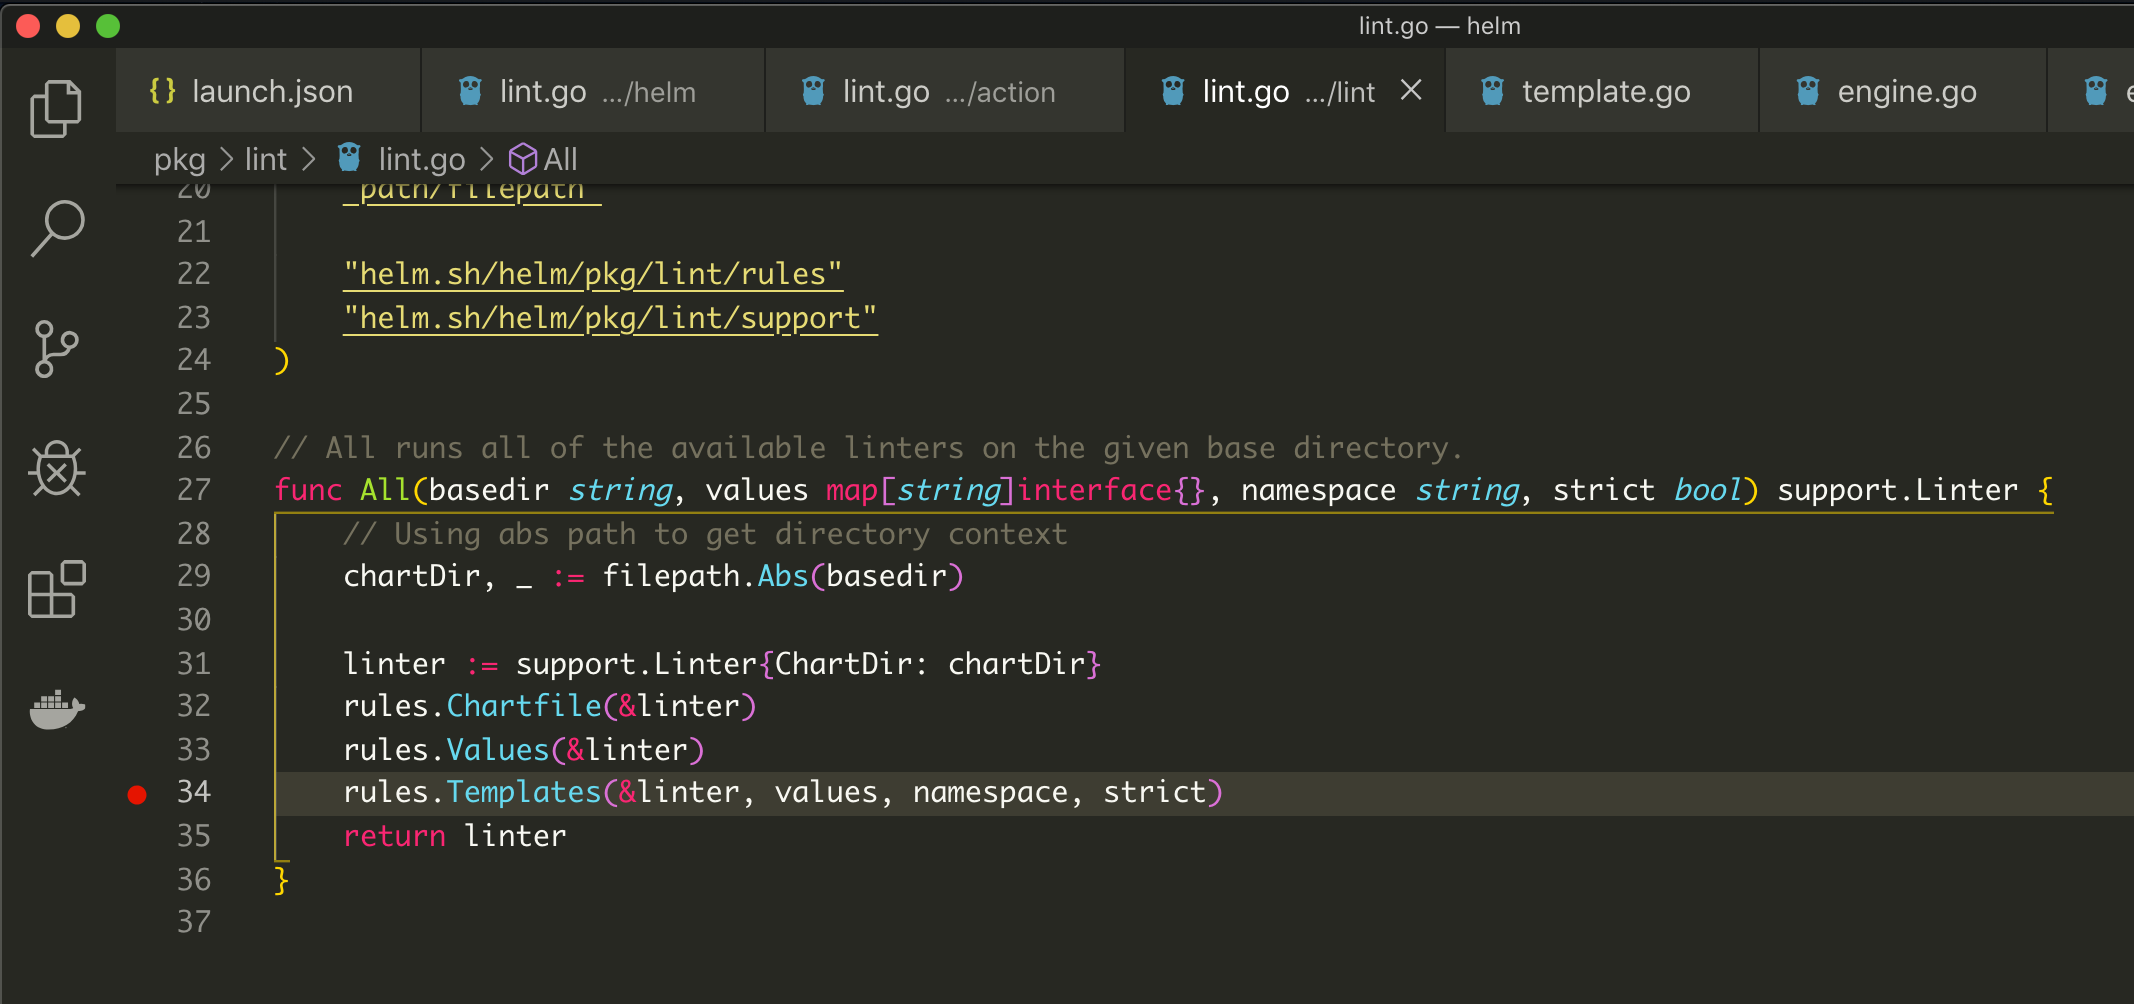Close the lint.go .../lint tab

point(1411,91)
